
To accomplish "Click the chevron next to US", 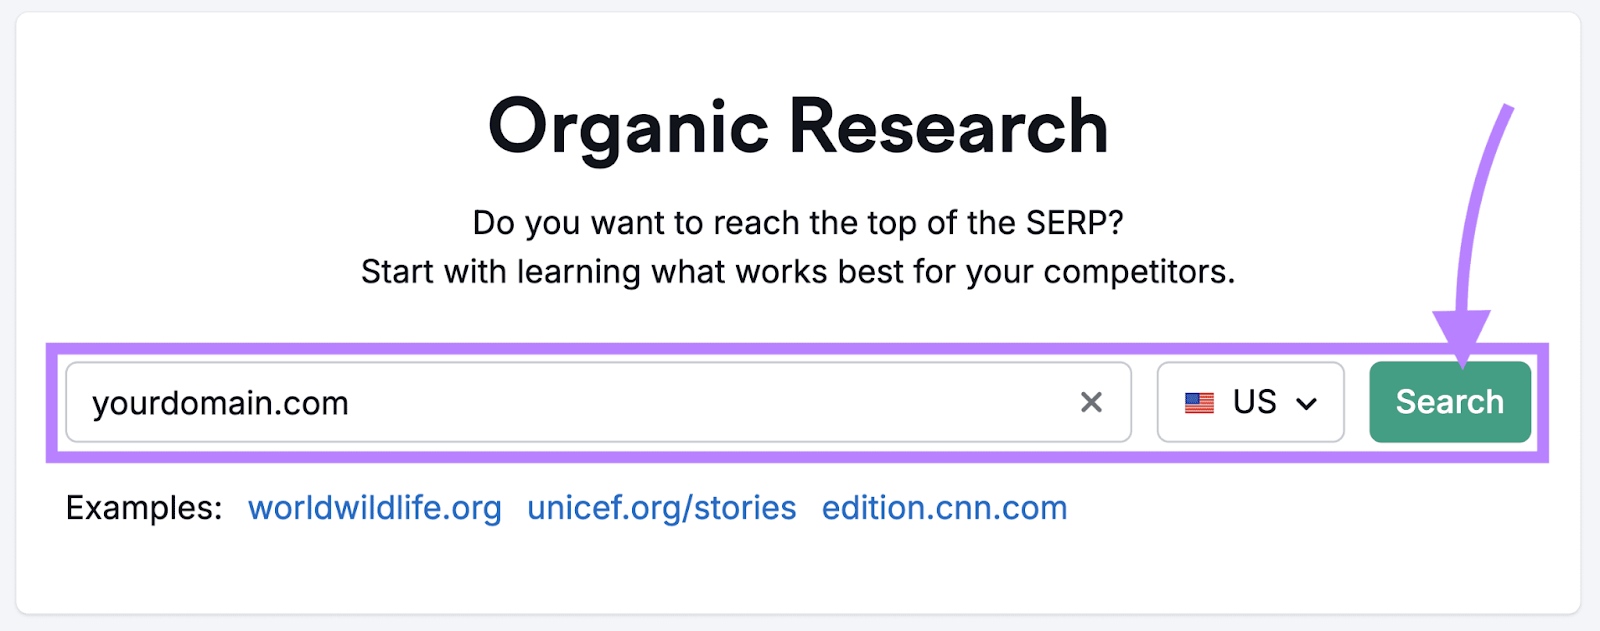I will [x=1305, y=403].
